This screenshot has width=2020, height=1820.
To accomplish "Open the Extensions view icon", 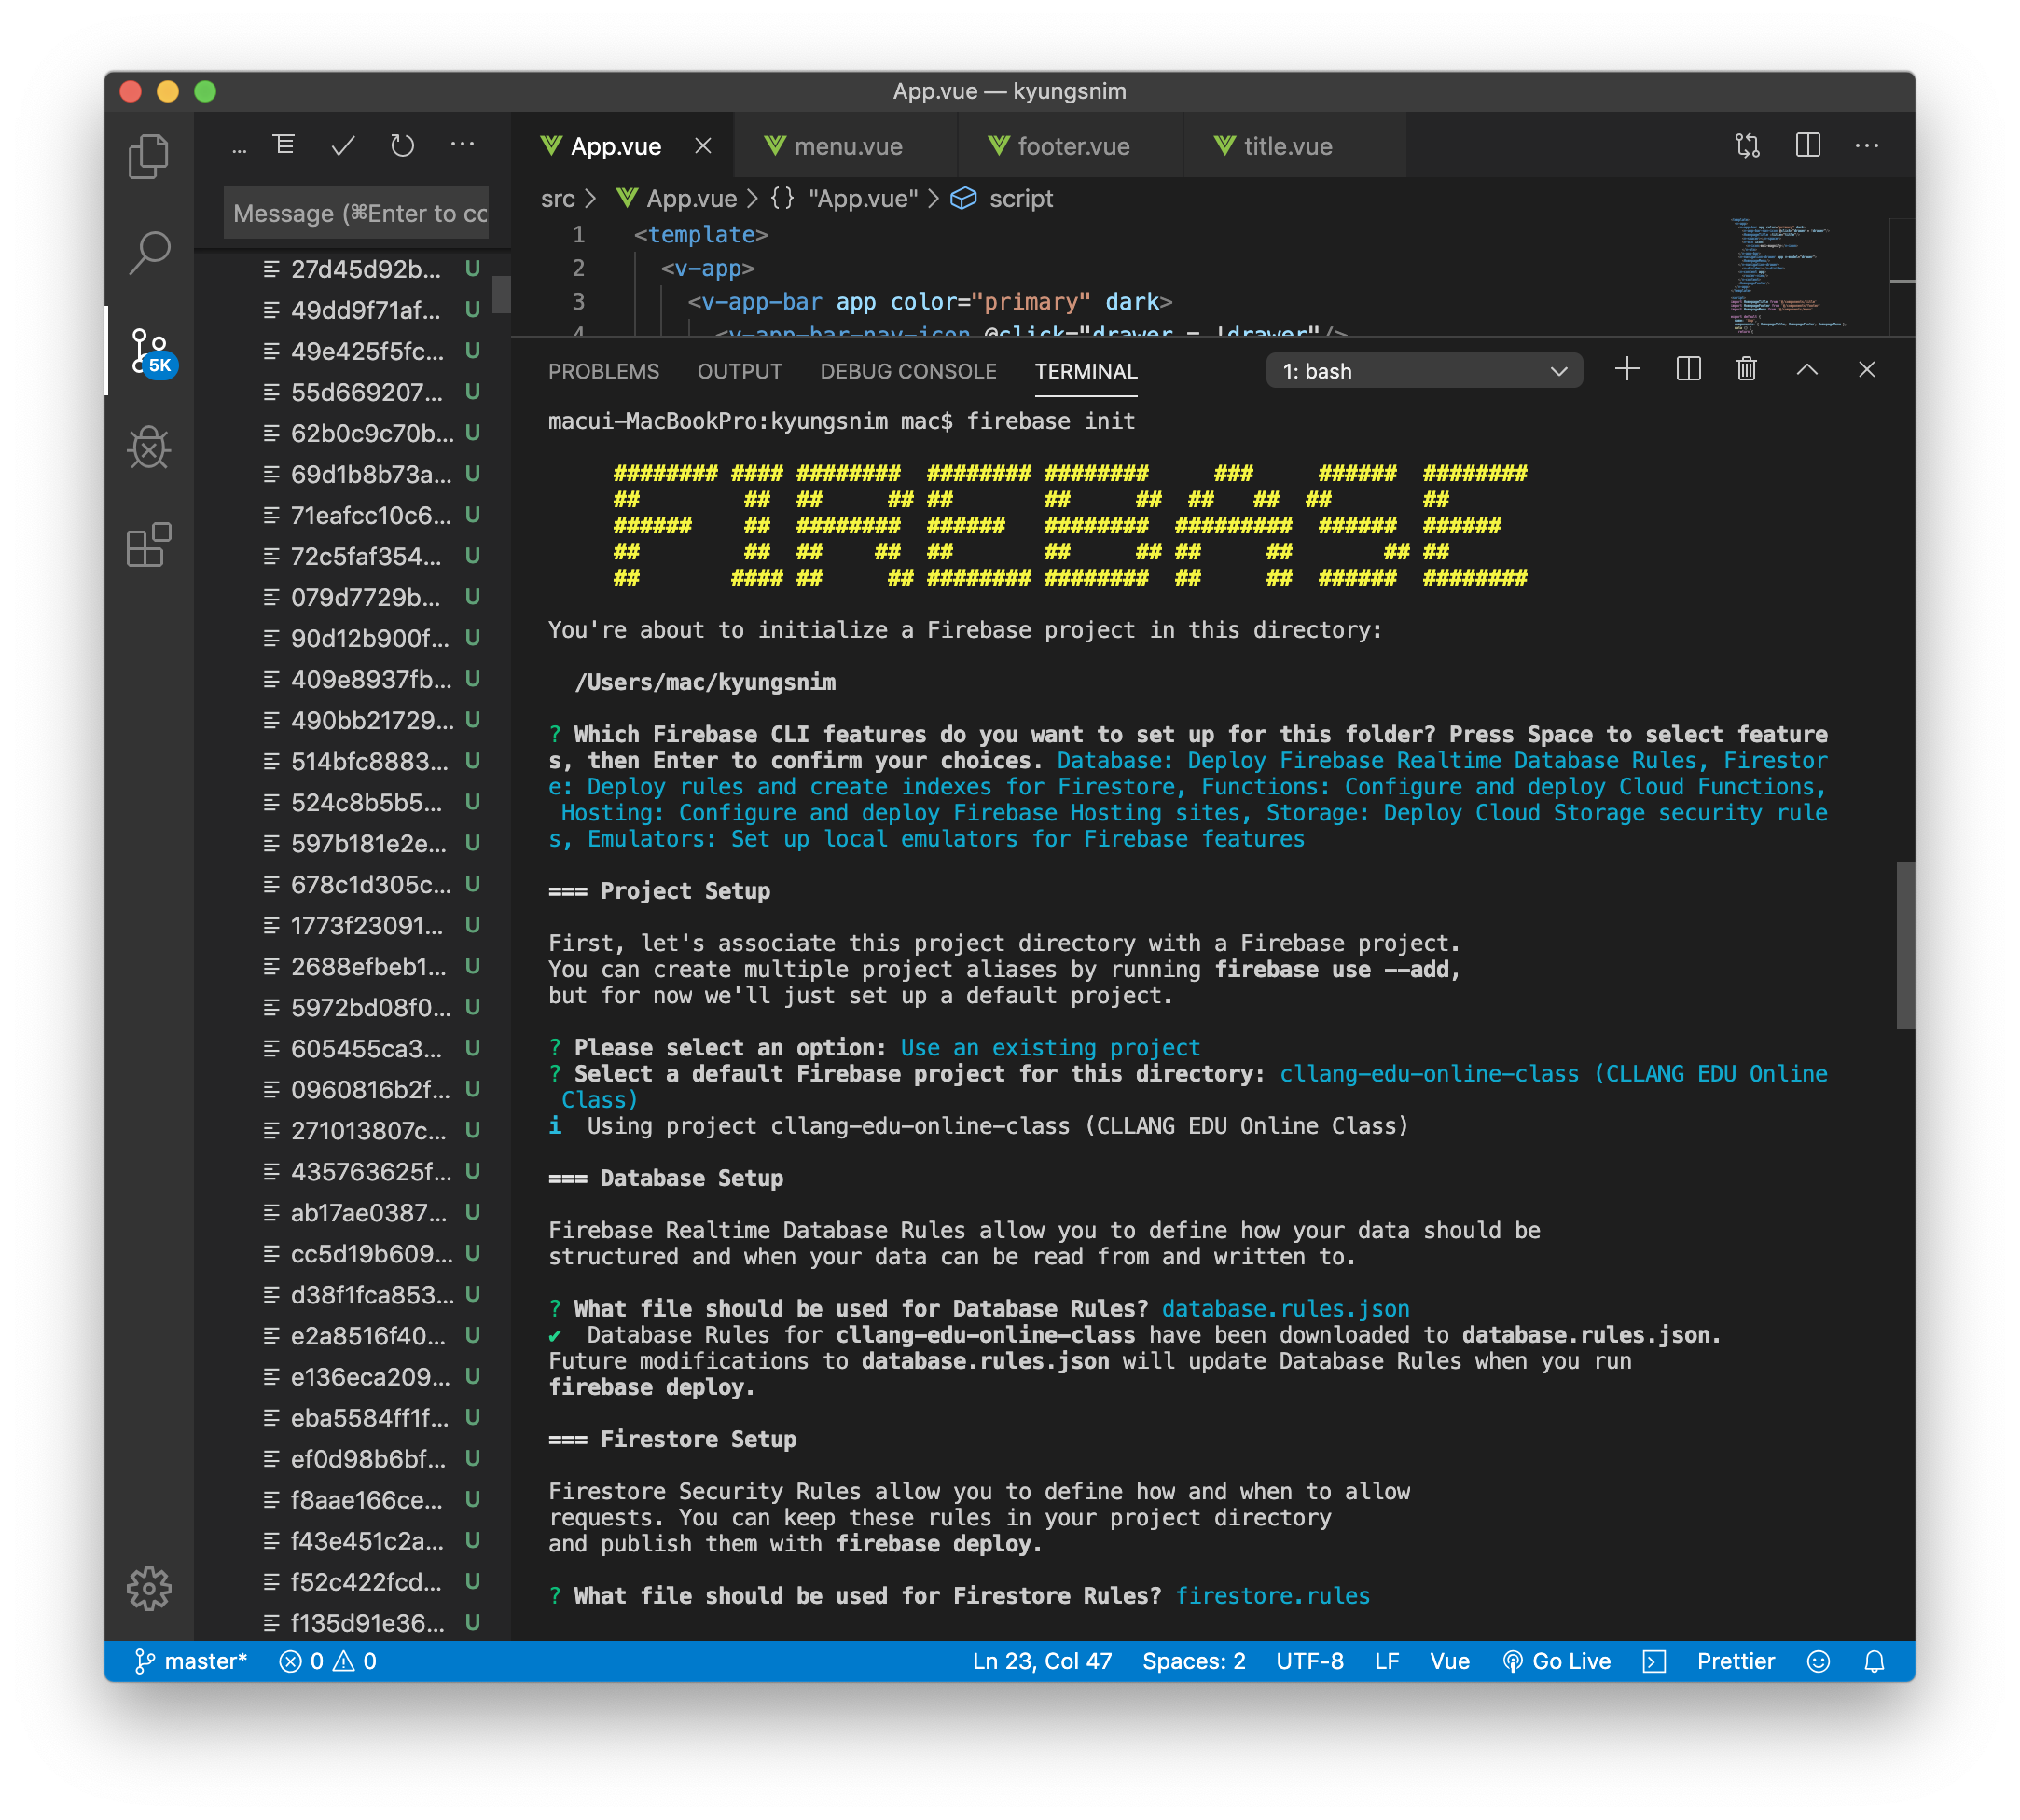I will pos(149,545).
